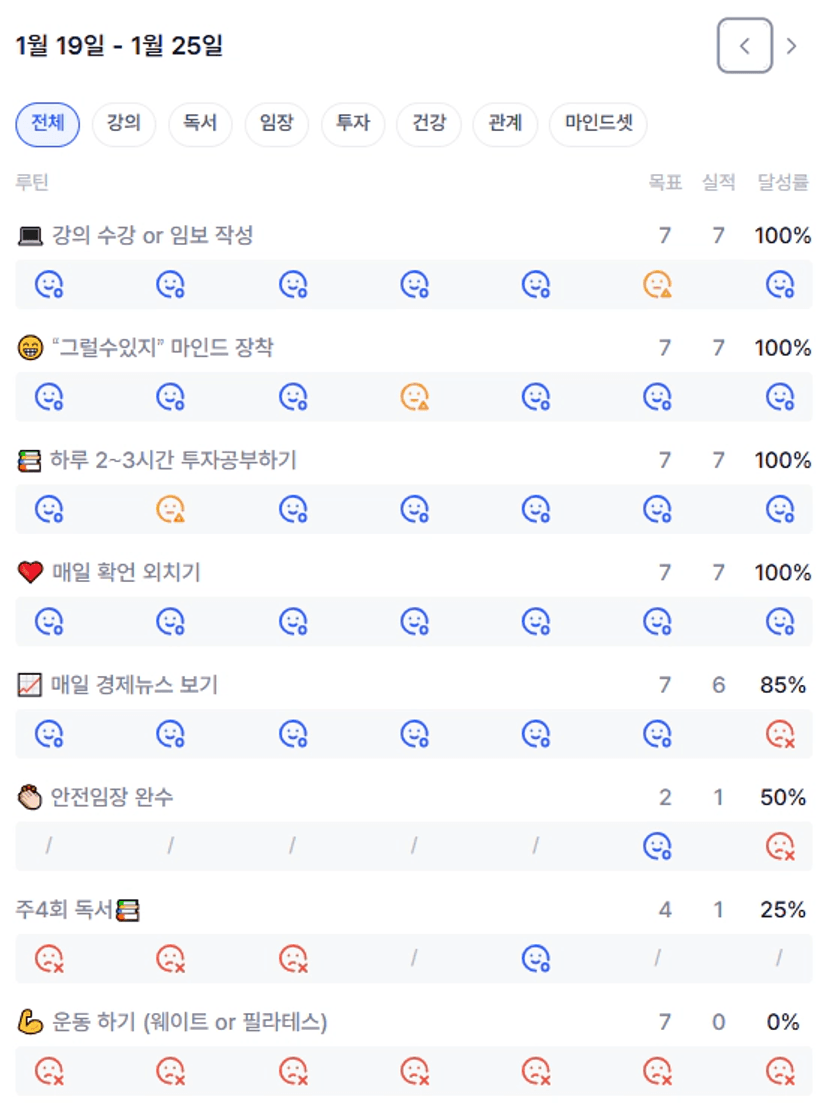Open the 마인드셋 category tab

coord(598,125)
